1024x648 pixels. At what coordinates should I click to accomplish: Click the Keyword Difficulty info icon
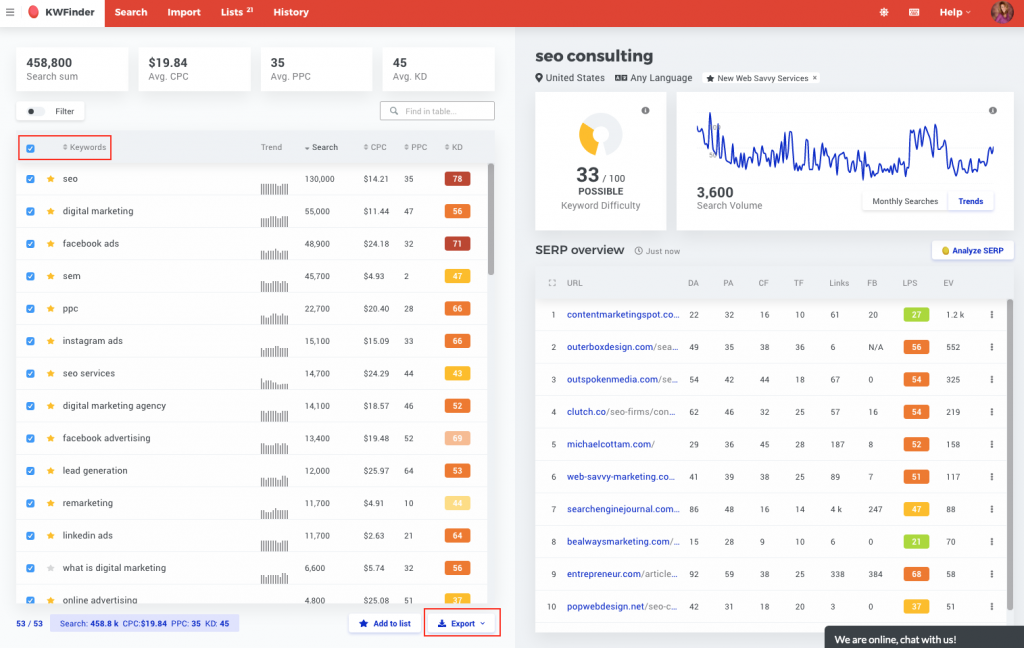645,110
